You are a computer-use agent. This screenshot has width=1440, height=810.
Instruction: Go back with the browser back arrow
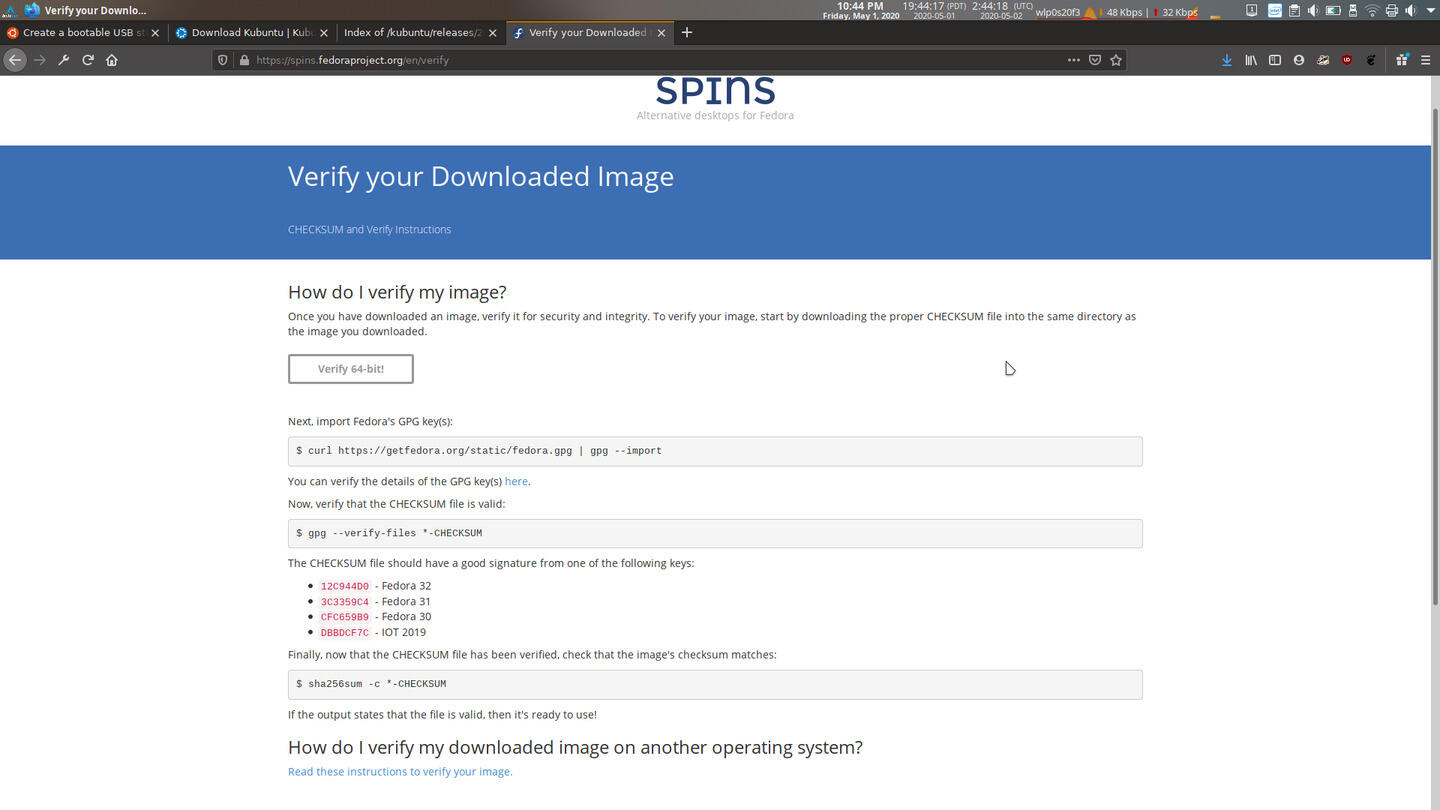(14, 60)
